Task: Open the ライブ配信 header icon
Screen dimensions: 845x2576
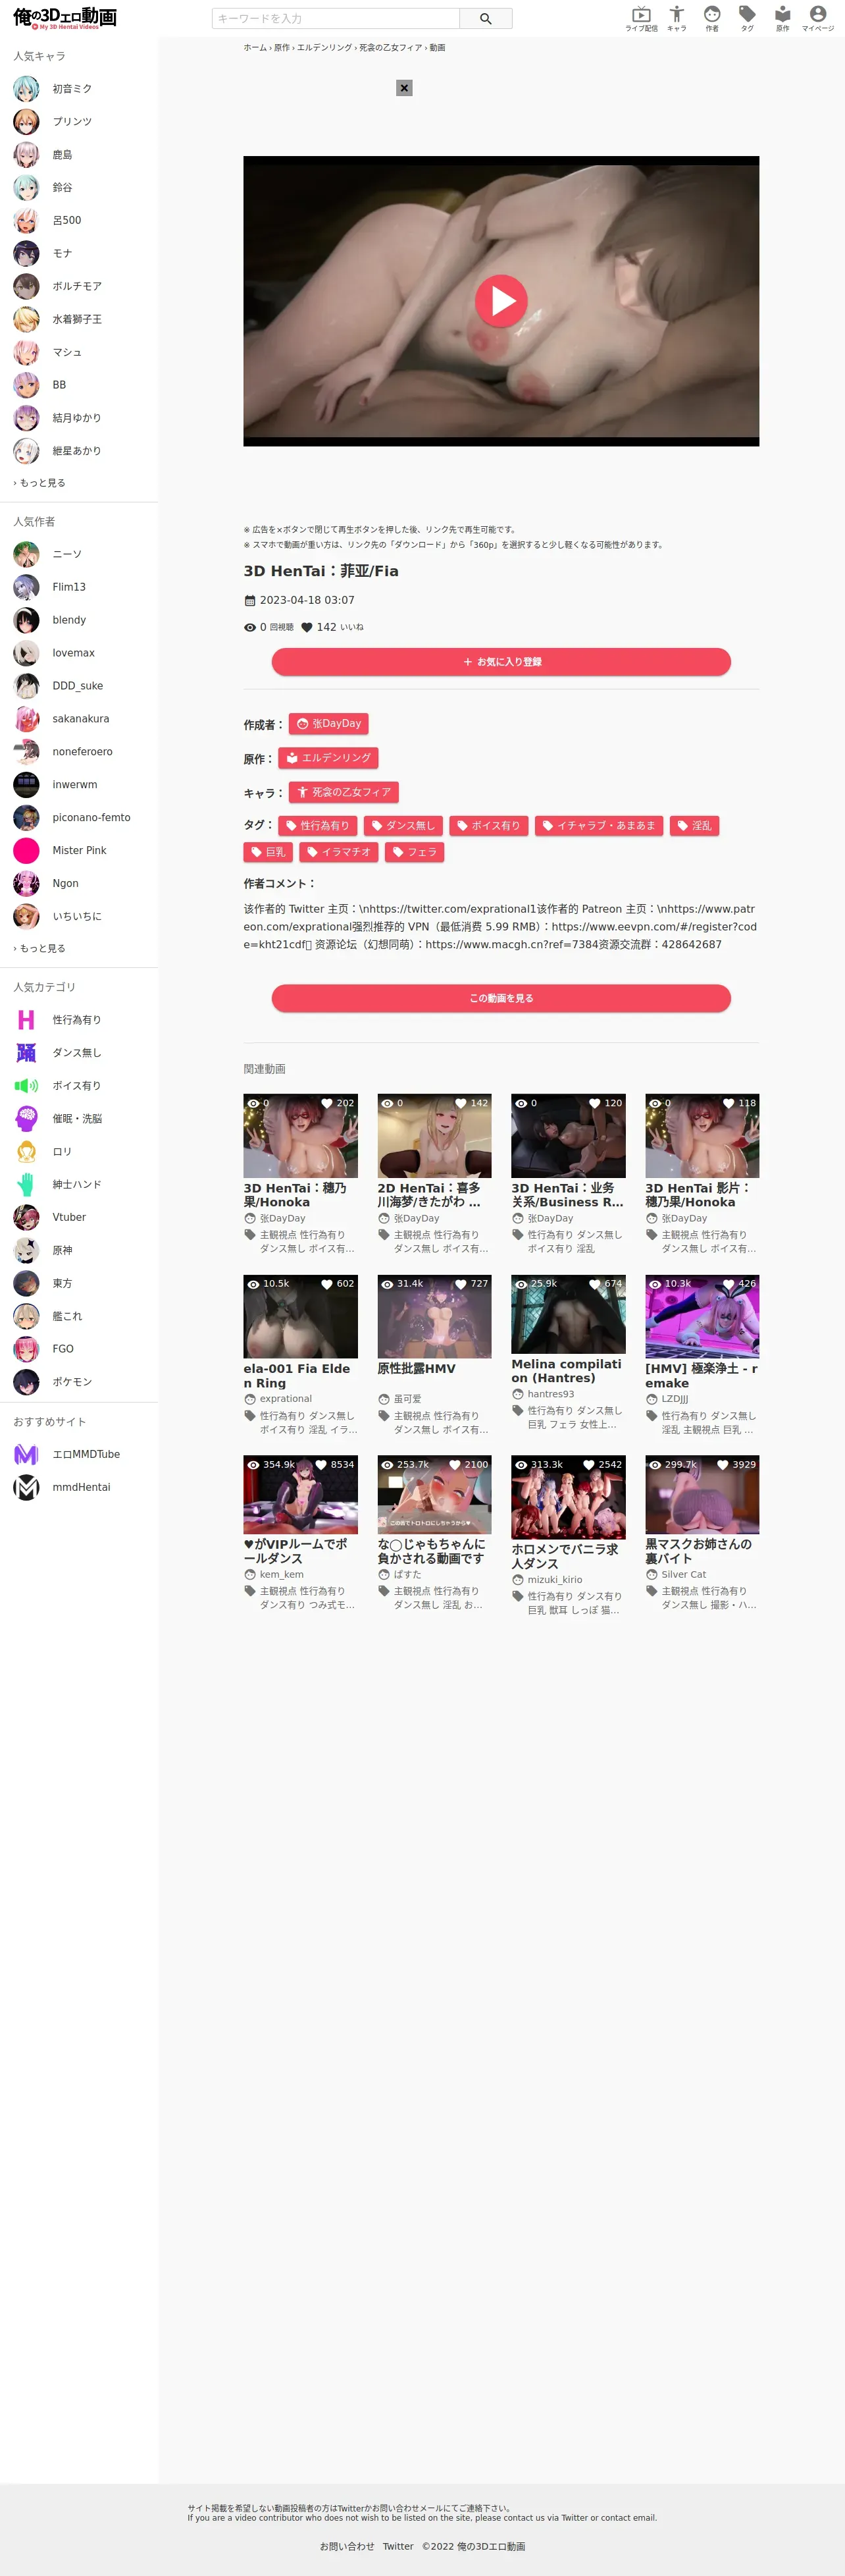Action: point(641,18)
